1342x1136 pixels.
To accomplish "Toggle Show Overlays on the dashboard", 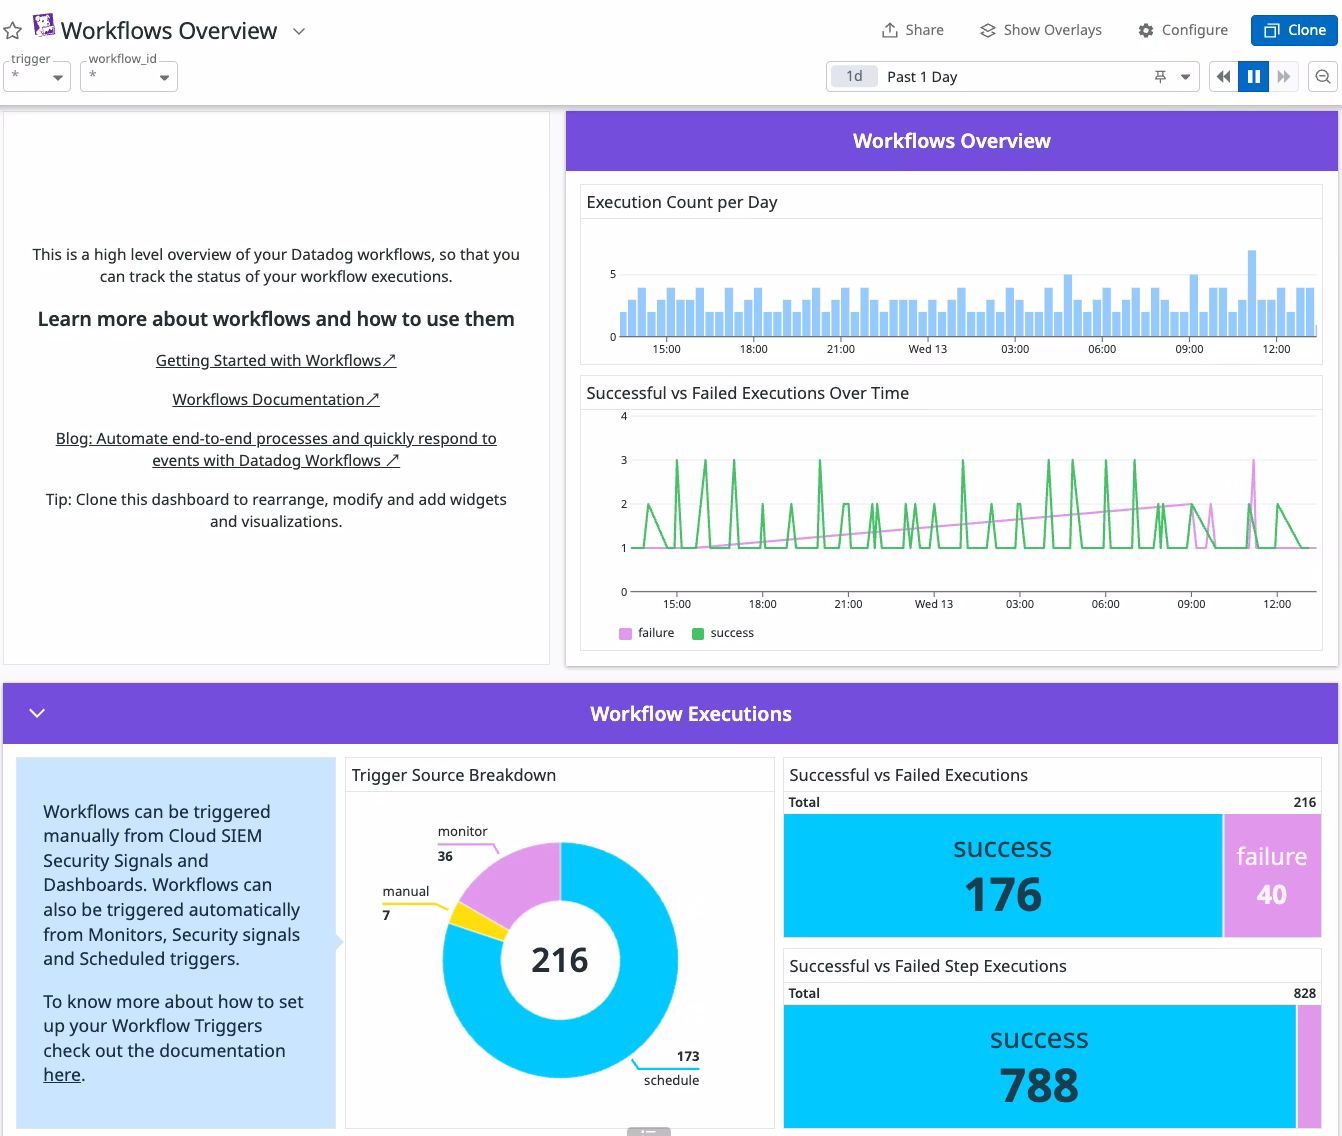I will (x=1040, y=30).
